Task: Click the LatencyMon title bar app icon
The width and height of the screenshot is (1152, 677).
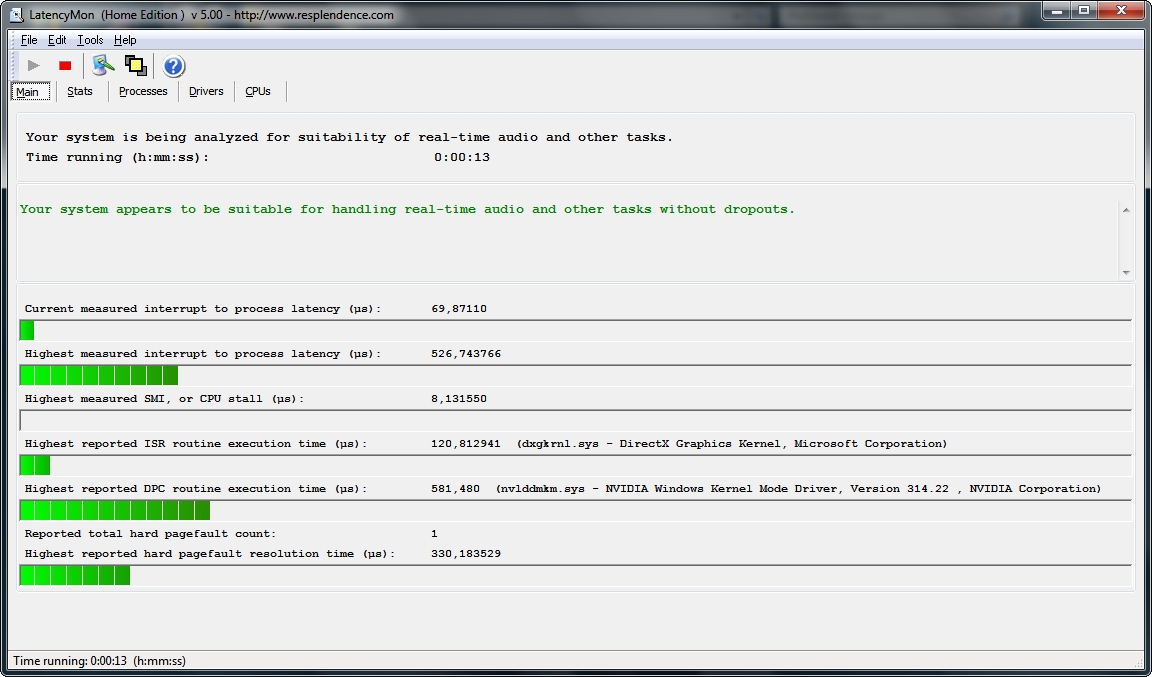Action: point(16,15)
